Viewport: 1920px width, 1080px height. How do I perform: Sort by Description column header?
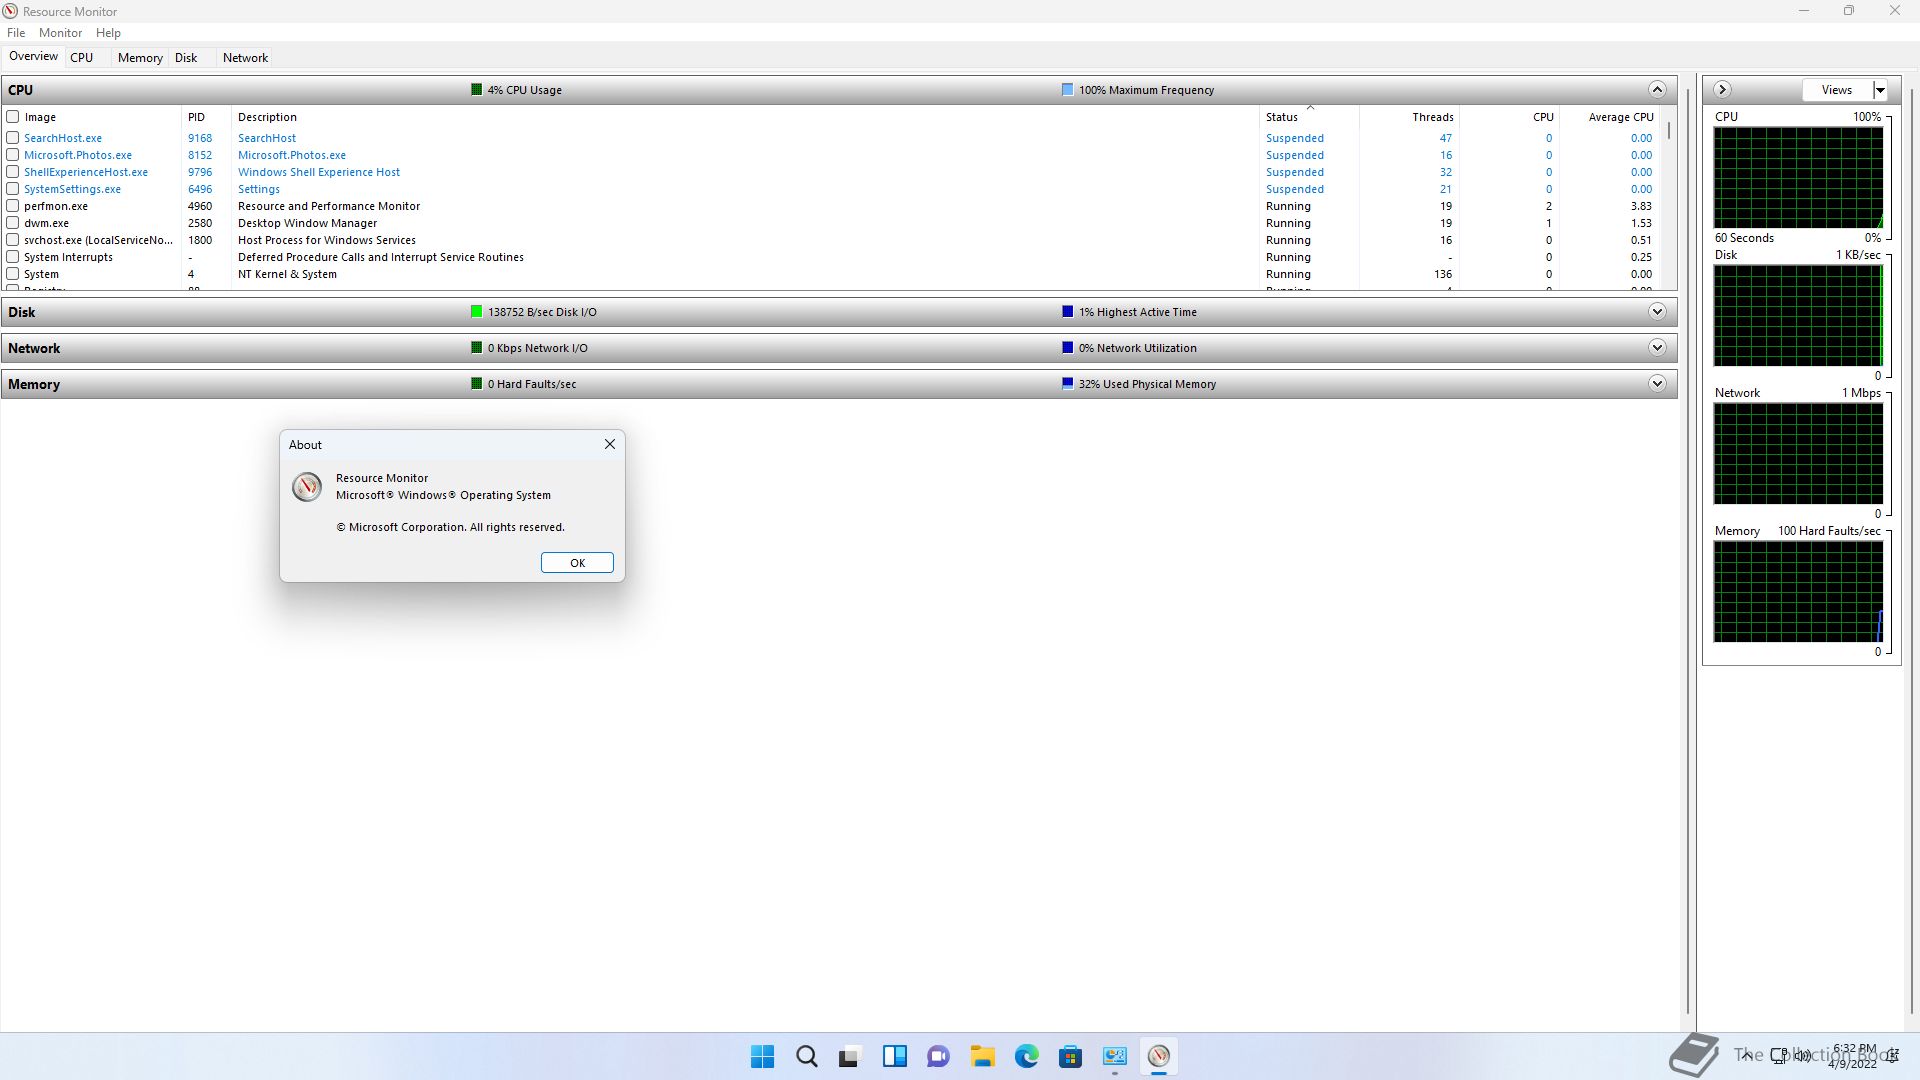pos(745,117)
